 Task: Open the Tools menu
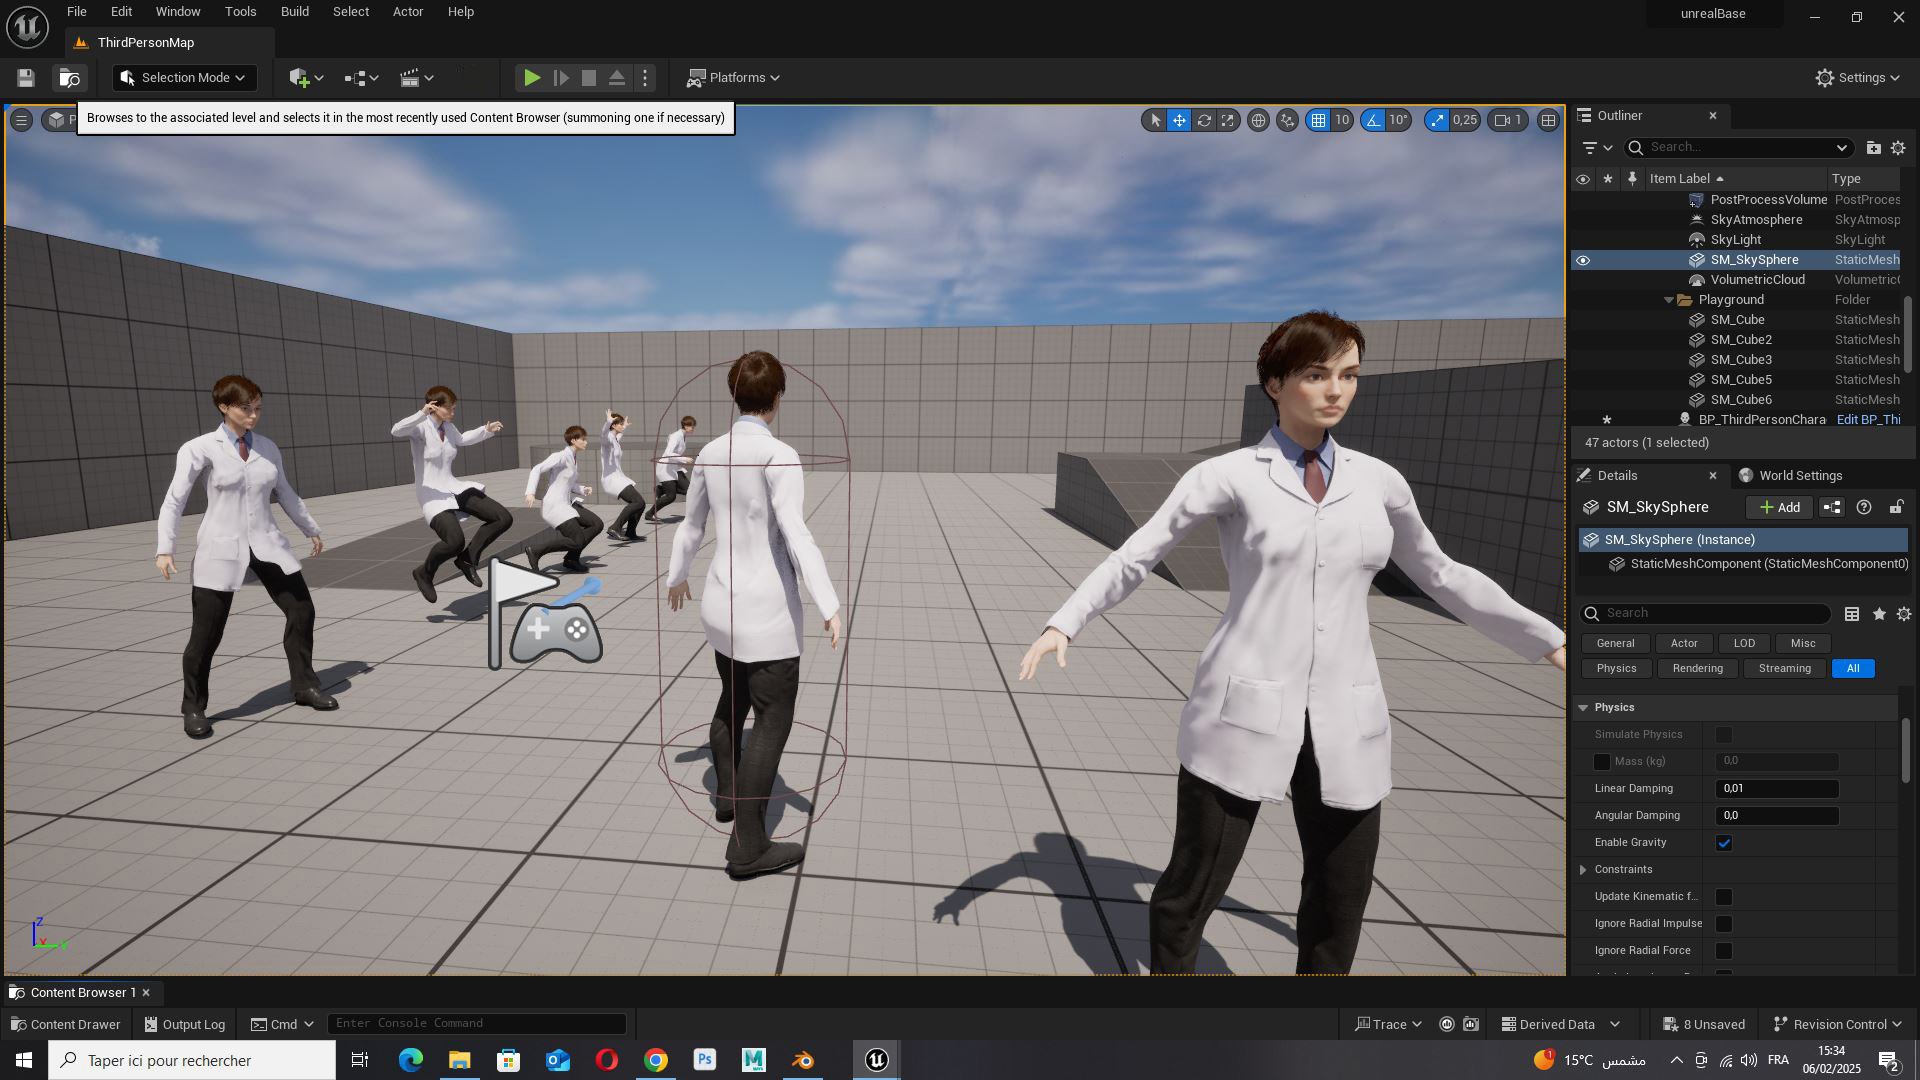tap(240, 12)
